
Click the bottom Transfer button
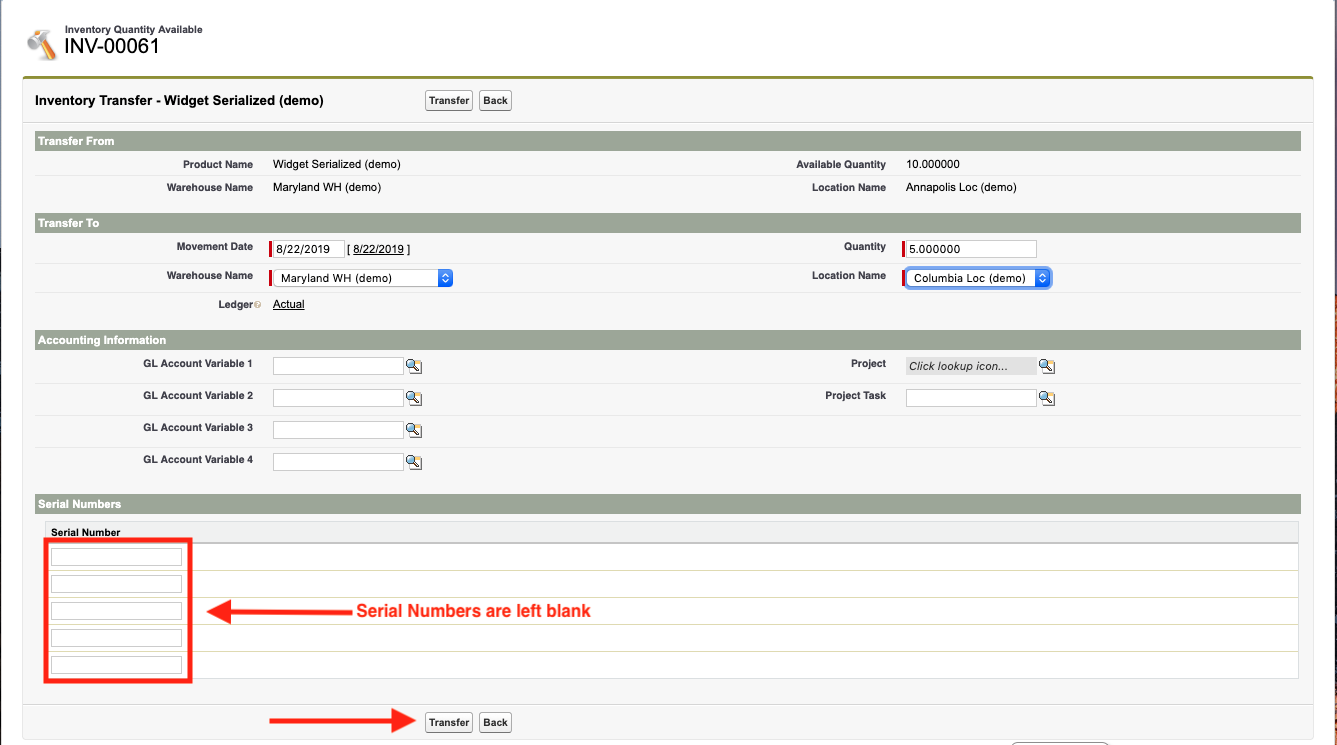(449, 722)
